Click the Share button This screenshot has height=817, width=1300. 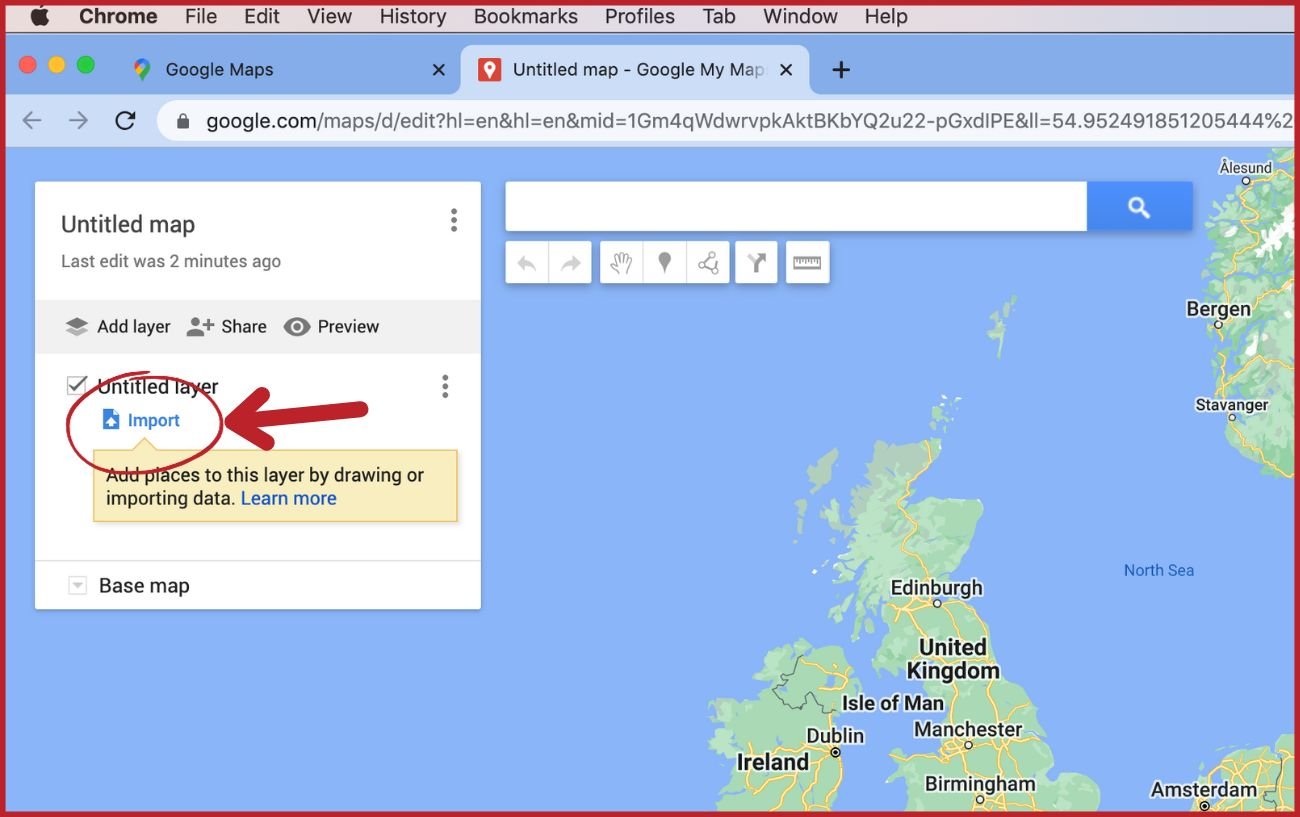click(227, 326)
